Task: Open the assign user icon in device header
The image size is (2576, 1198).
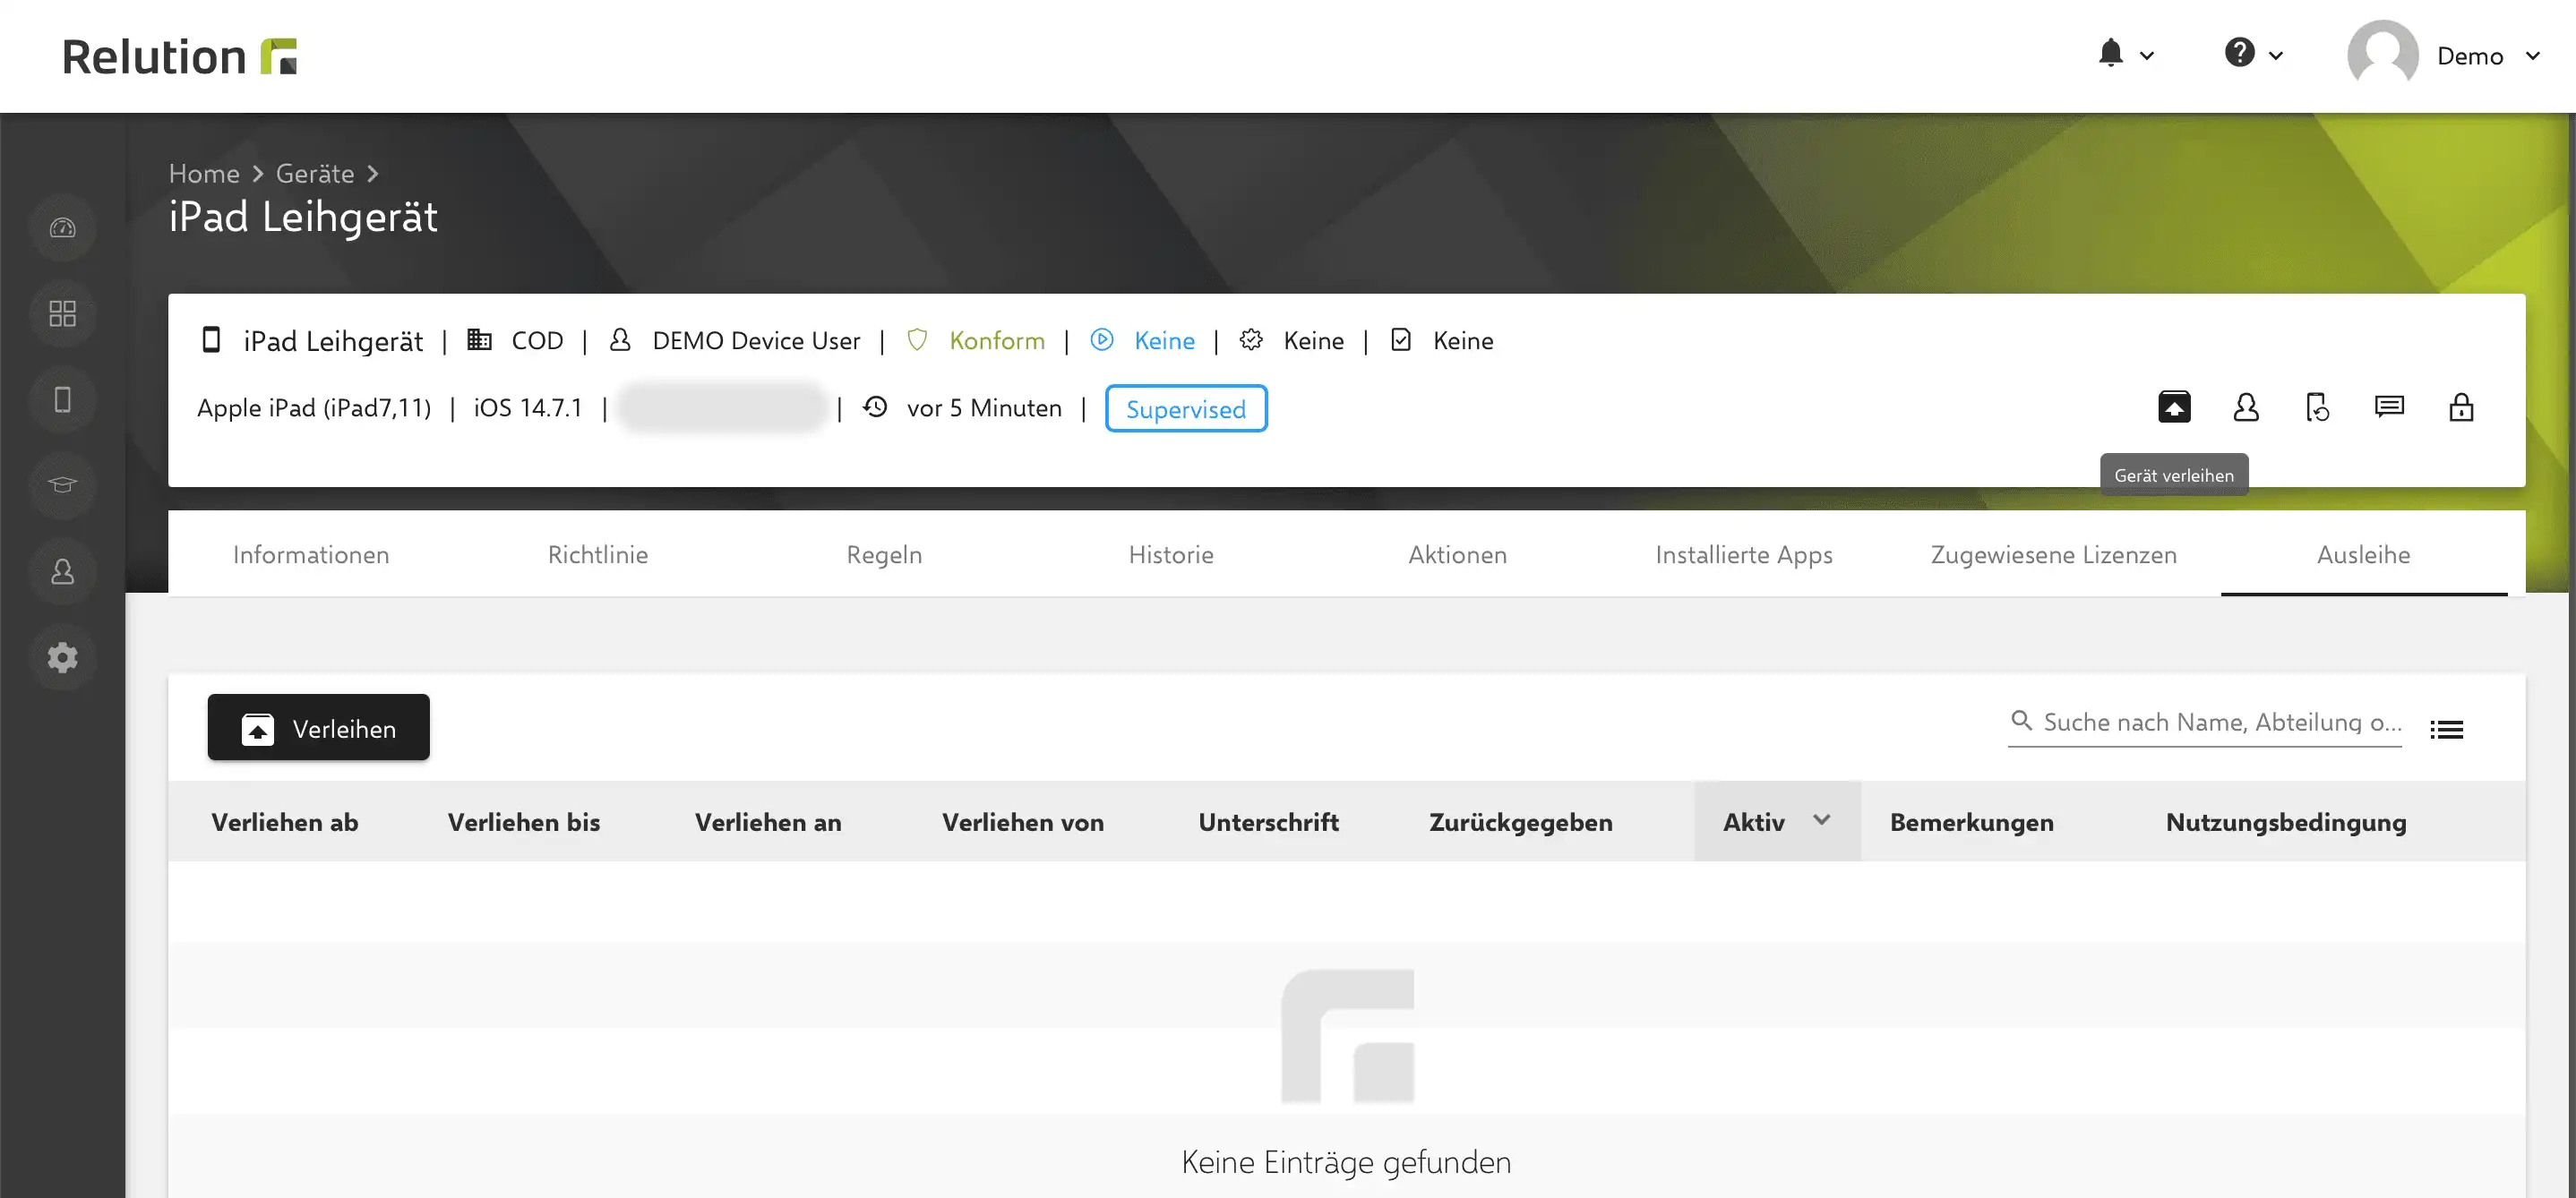Action: (2246, 407)
